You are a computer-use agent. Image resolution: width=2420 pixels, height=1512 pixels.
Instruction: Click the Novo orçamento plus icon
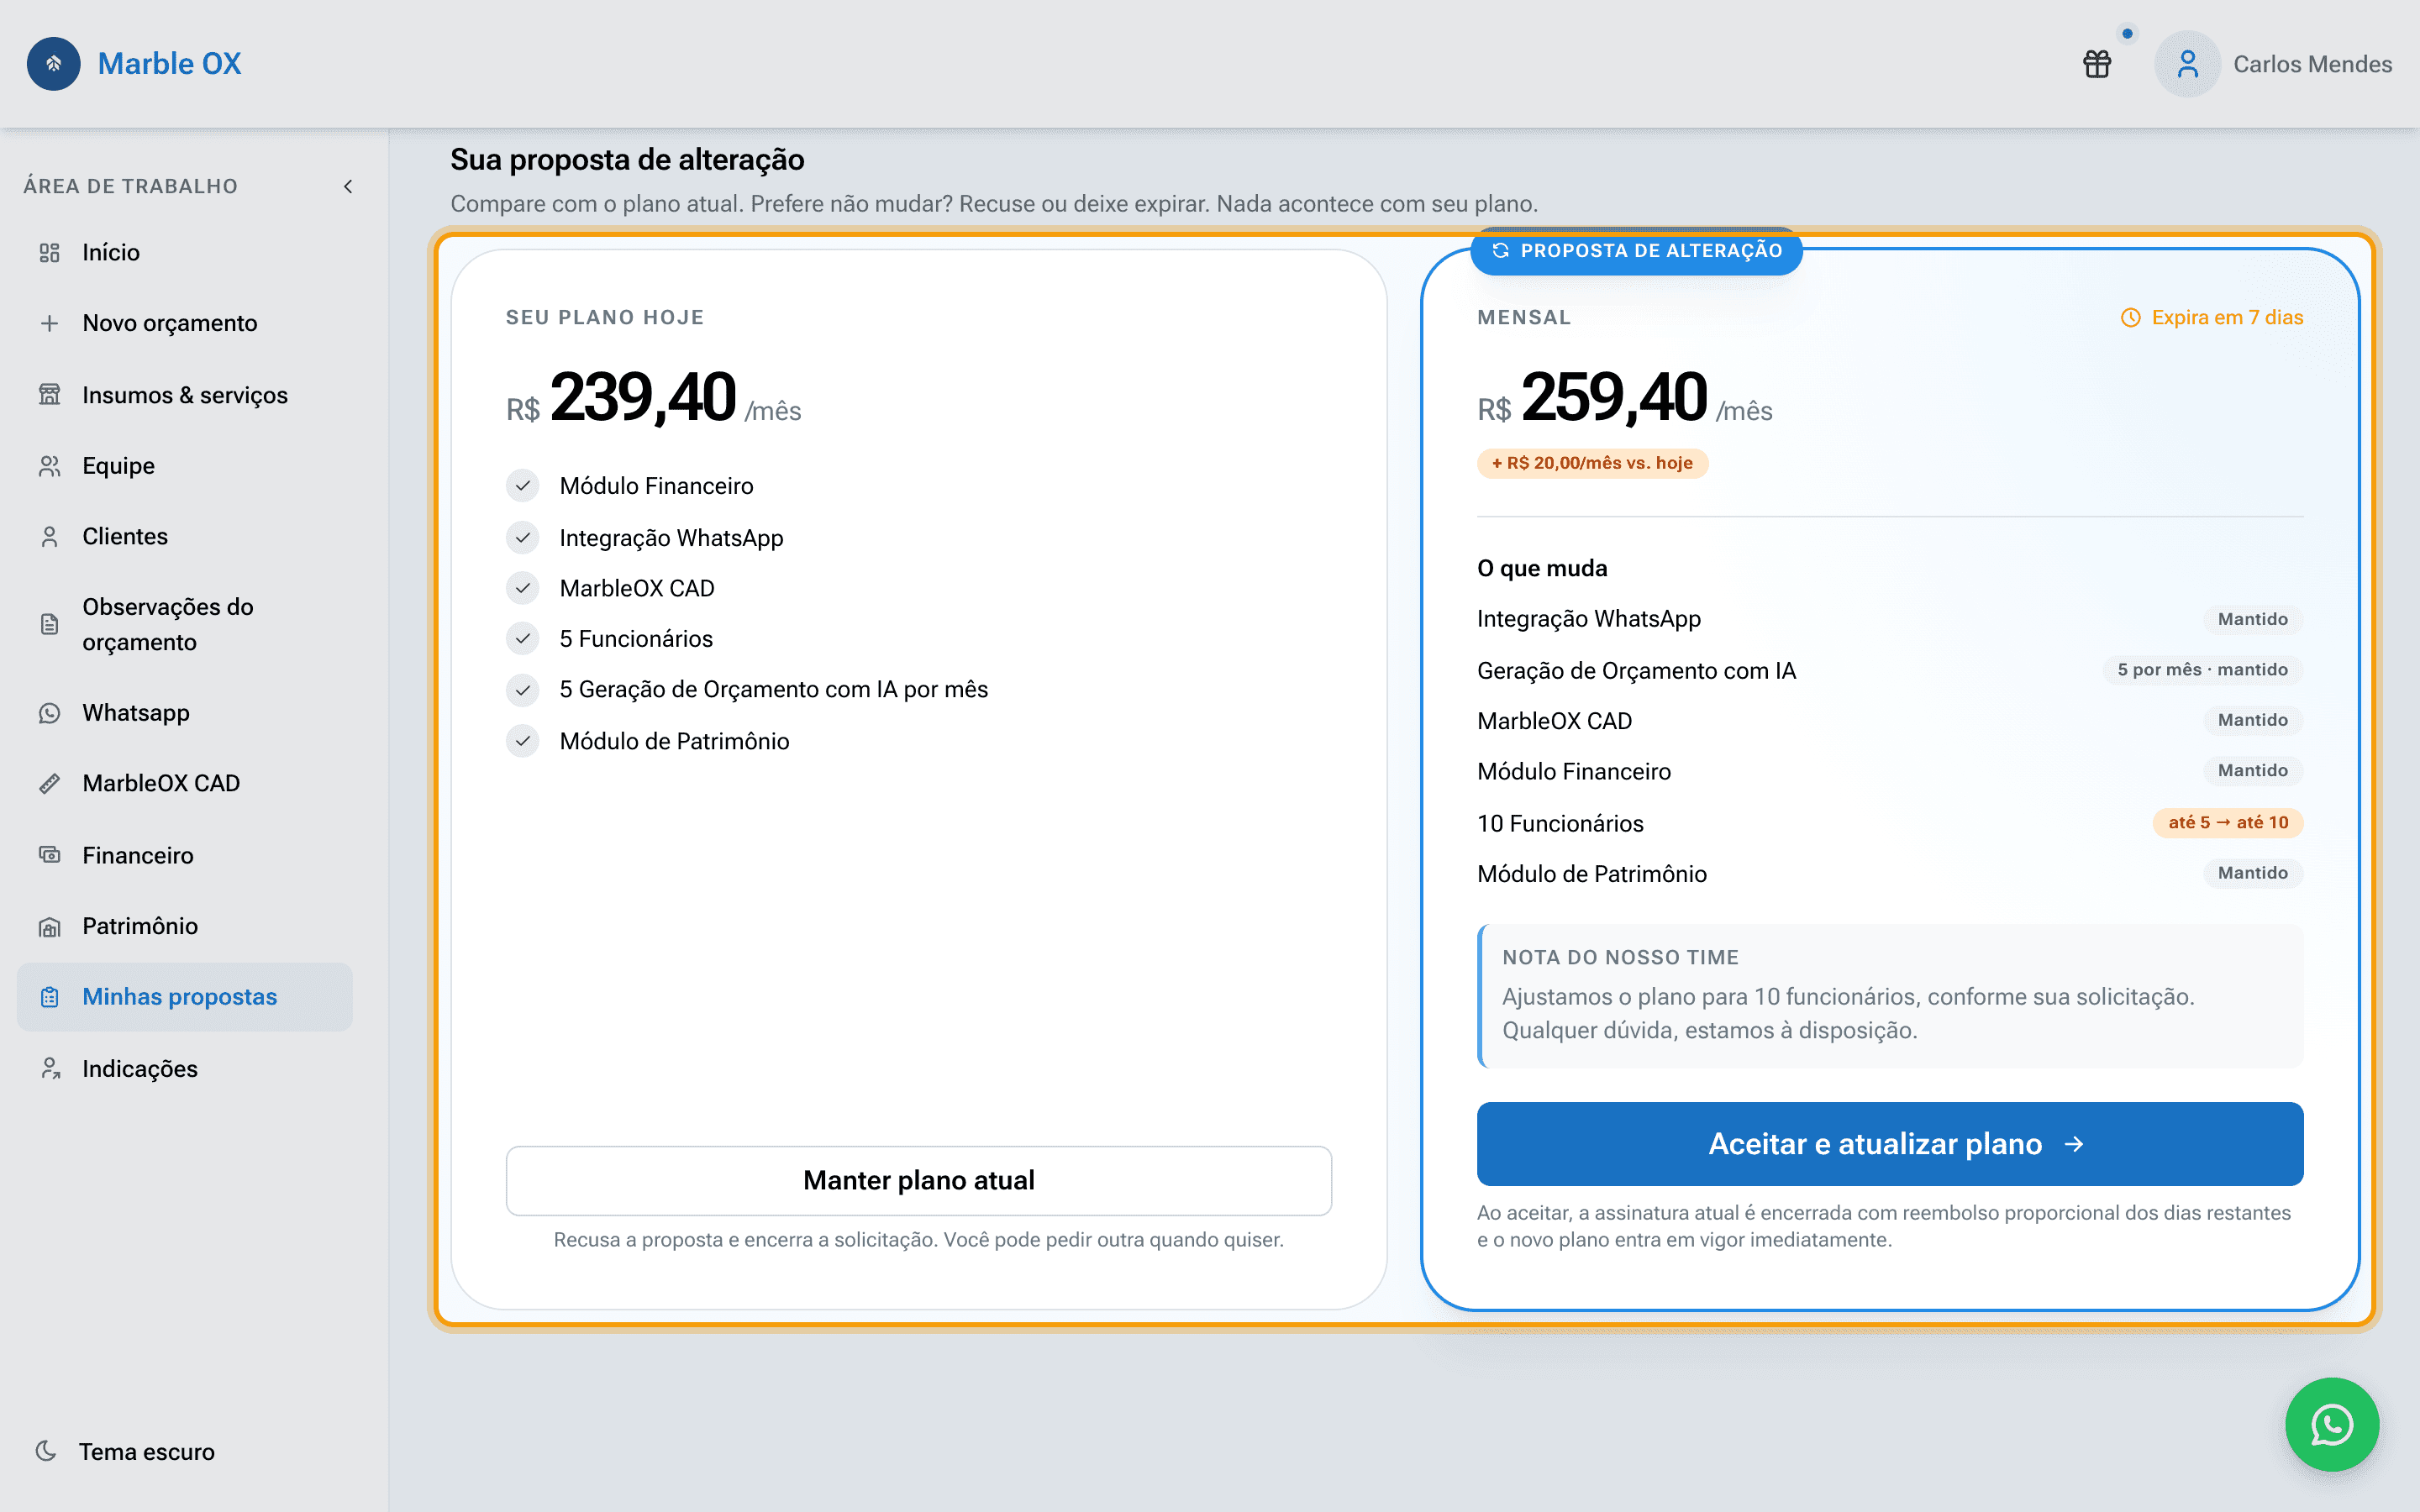click(49, 323)
